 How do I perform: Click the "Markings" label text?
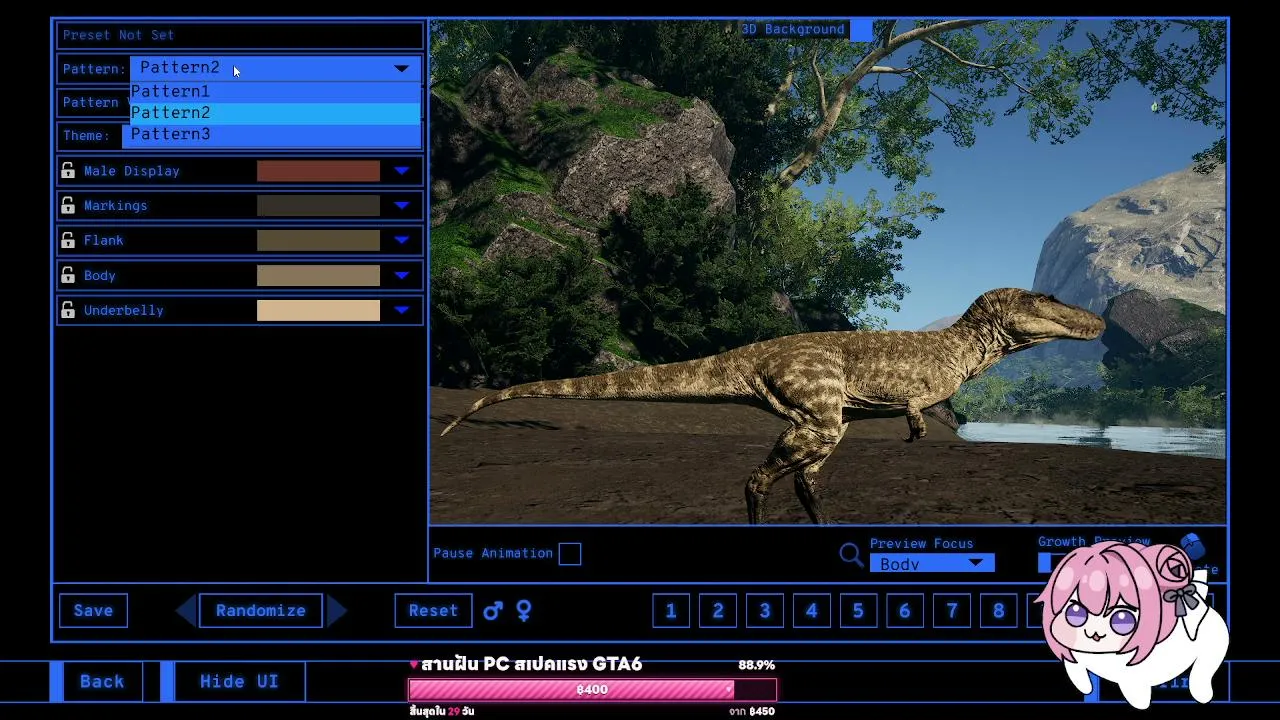pos(116,206)
